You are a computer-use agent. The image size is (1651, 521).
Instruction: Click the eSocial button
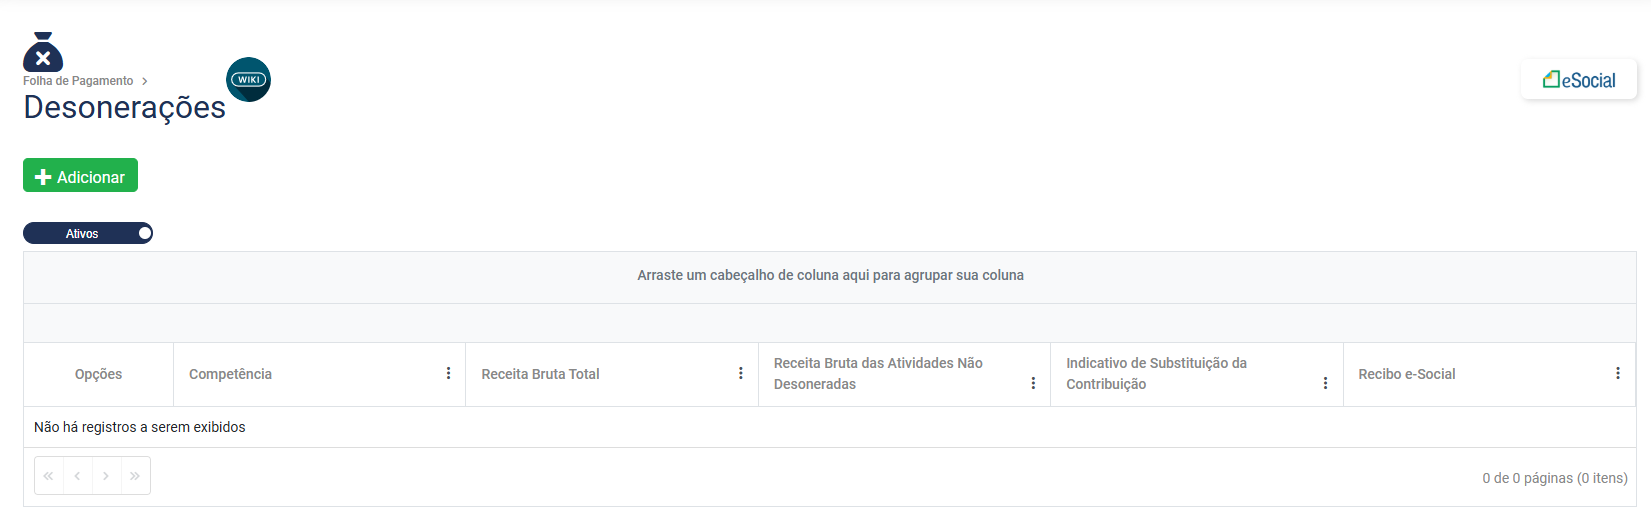[x=1579, y=80]
